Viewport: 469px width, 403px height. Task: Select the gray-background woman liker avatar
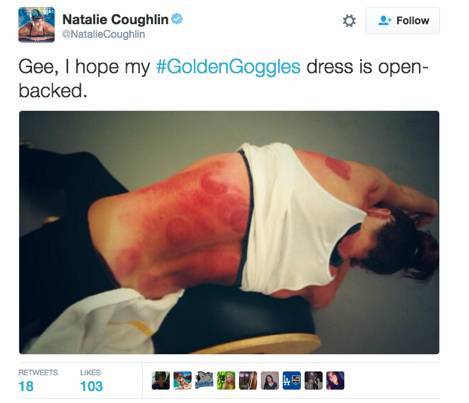tap(270, 380)
